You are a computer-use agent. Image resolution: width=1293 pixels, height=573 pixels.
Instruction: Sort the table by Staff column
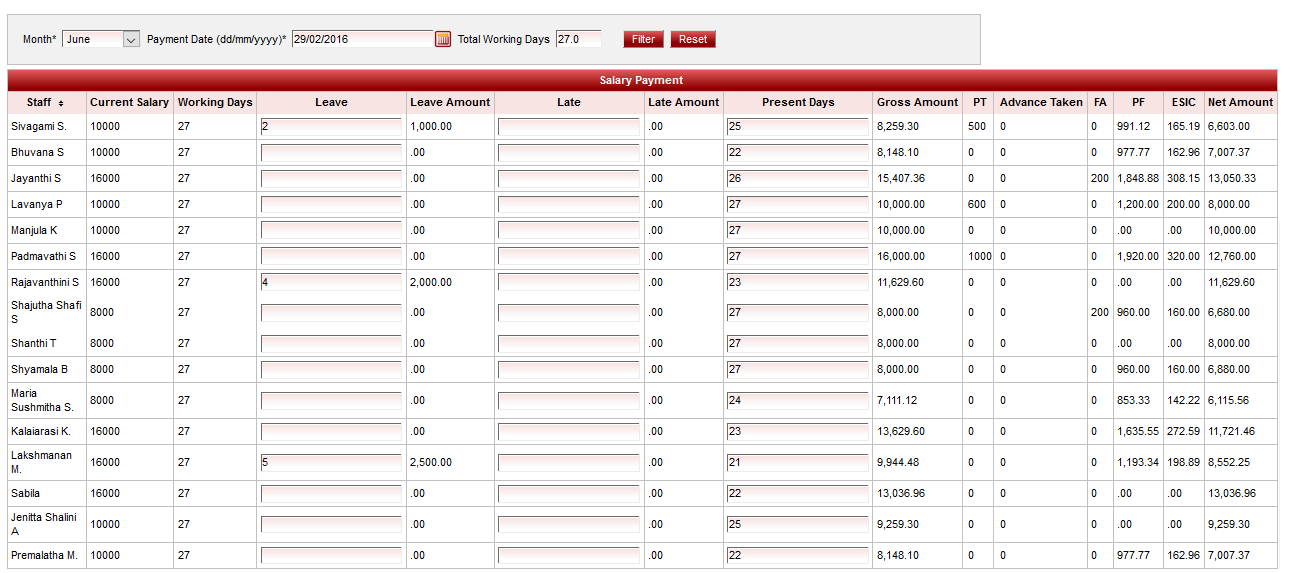coord(46,102)
